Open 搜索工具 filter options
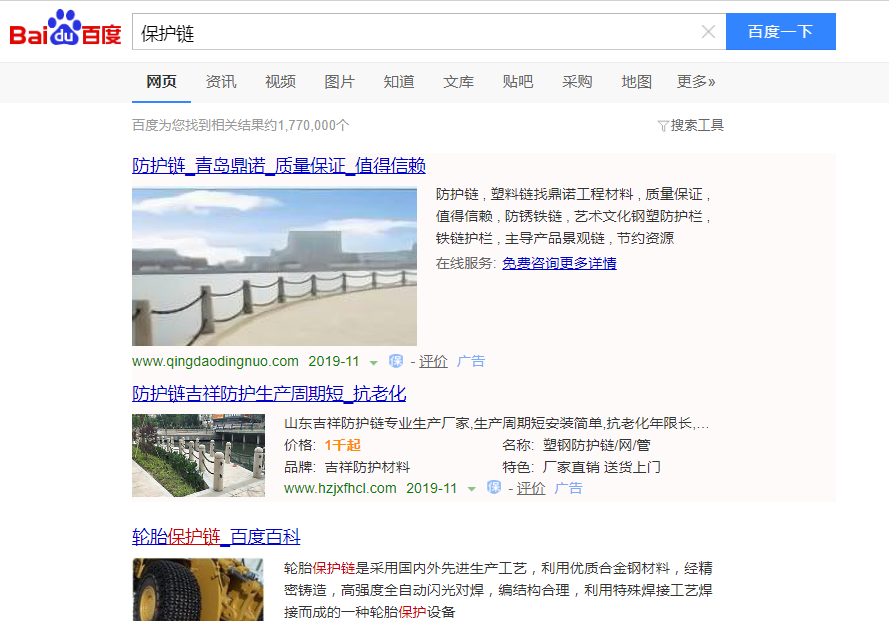The height and width of the screenshot is (621, 889). click(697, 125)
